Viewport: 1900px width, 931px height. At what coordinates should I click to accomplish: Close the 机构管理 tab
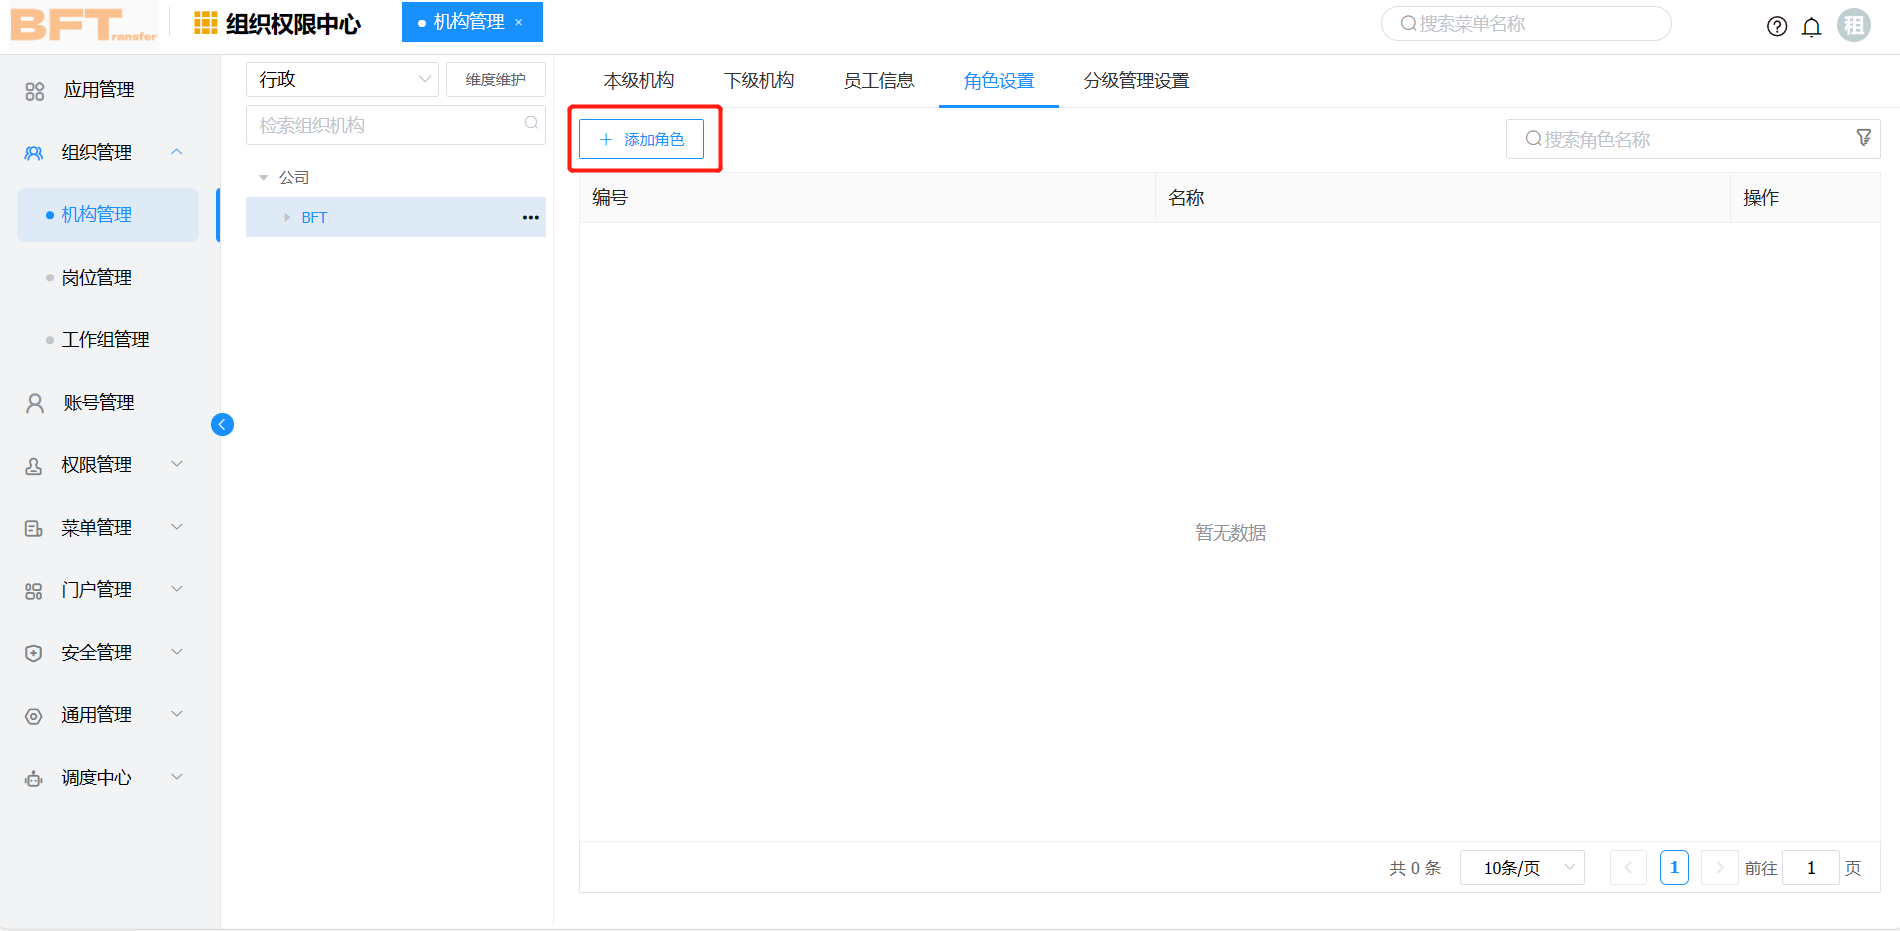519,22
